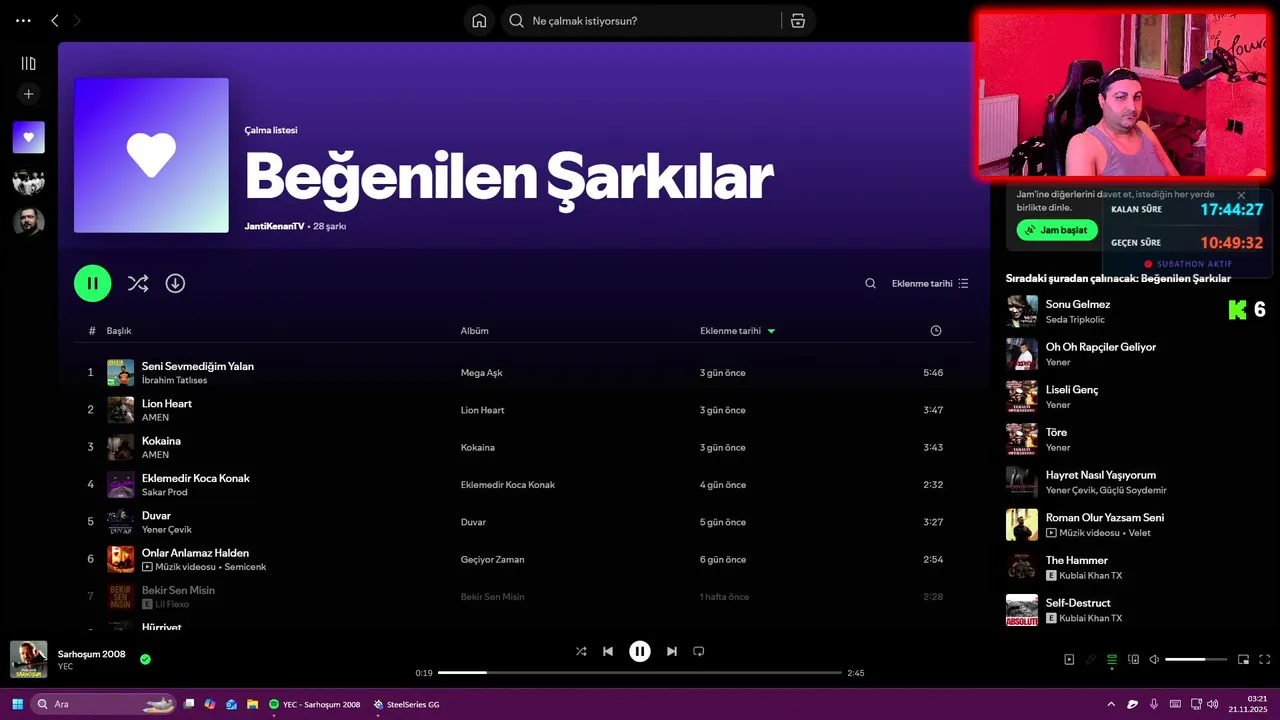Select Onlar Anlamaz Halden track
Viewport: 1280px width, 720px height.
pyautogui.click(x=524, y=559)
